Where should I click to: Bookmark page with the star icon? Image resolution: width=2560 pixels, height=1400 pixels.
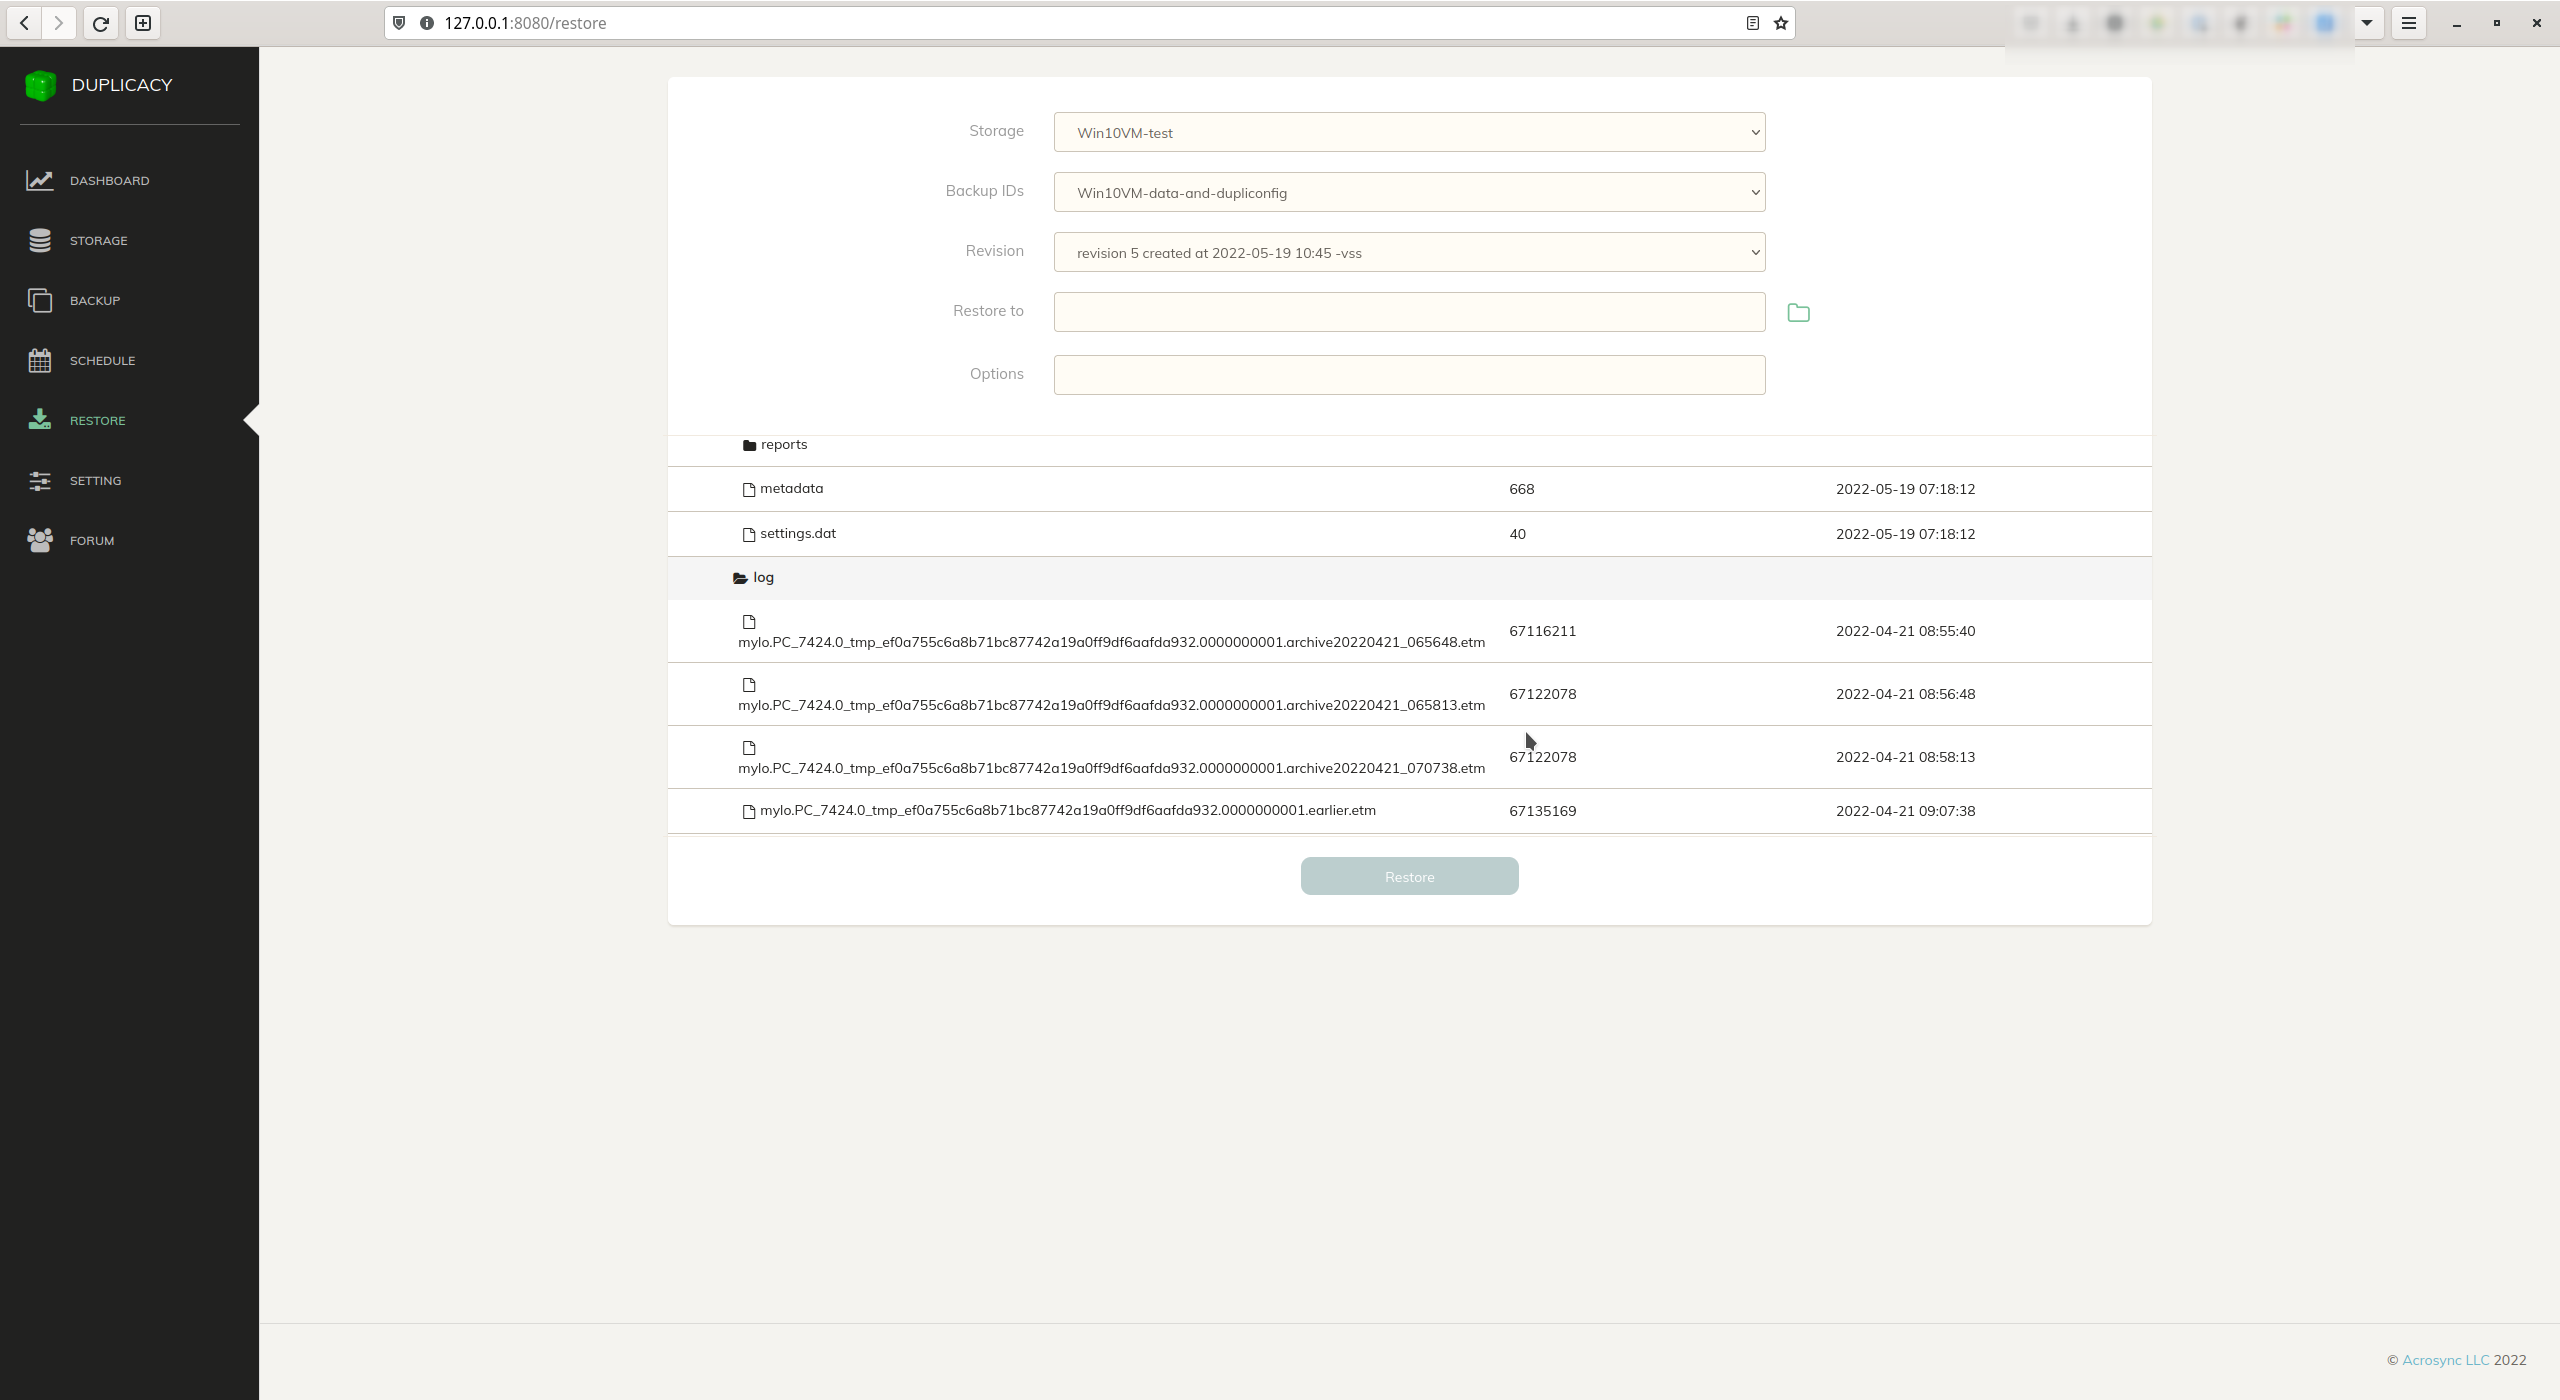click(1781, 23)
